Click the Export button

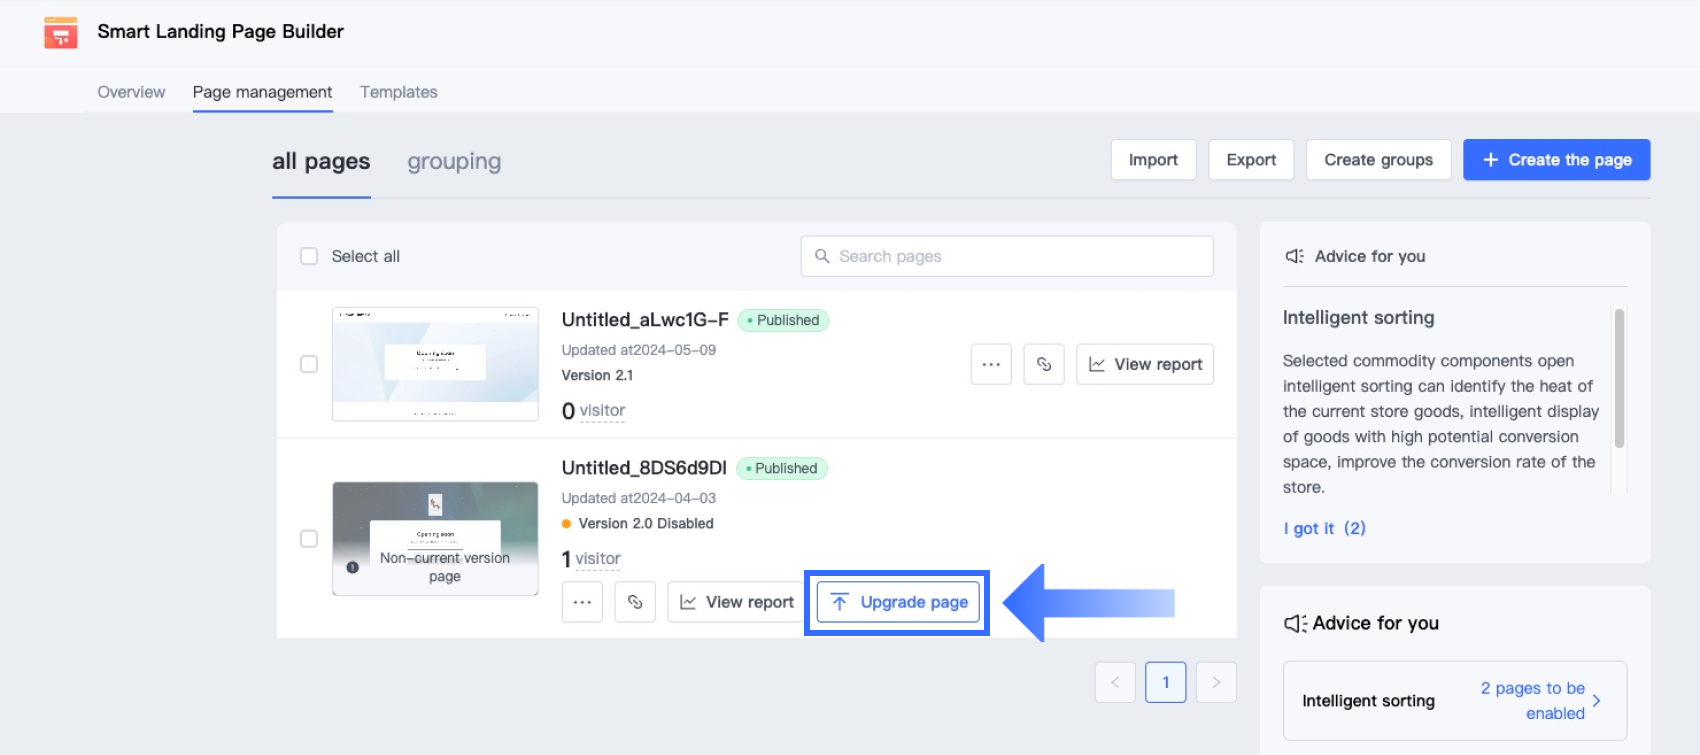click(1251, 160)
